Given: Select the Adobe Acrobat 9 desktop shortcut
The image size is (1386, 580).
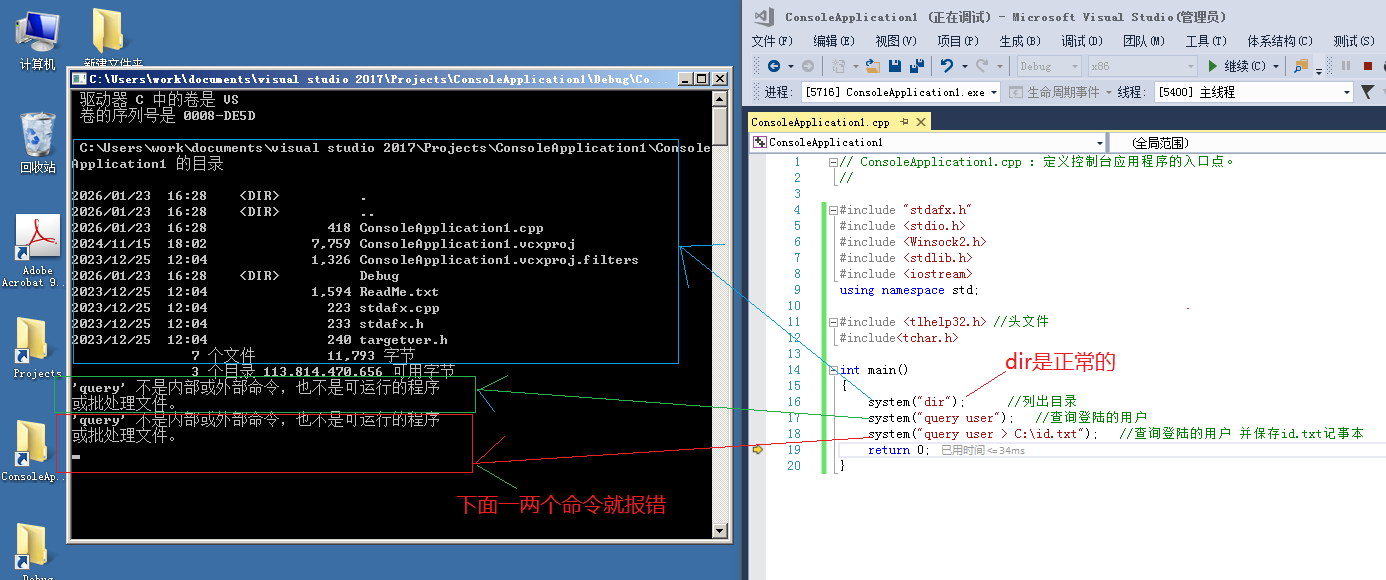Looking at the screenshot, I should (38, 252).
